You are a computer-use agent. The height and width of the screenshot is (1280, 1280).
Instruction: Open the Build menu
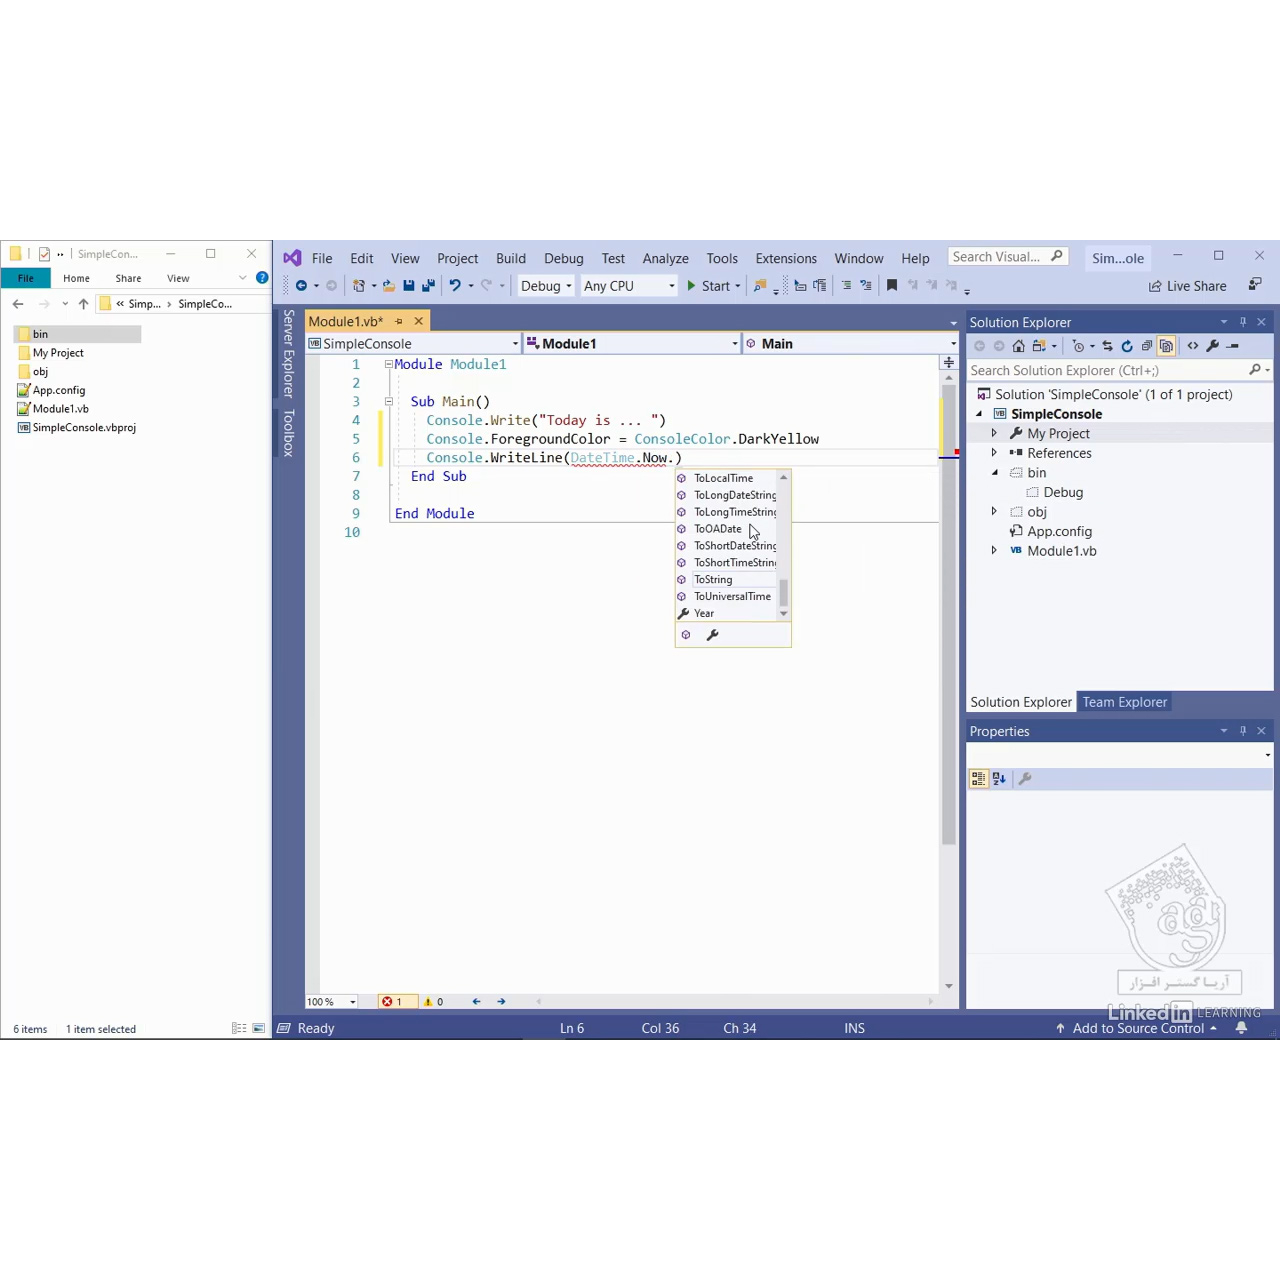(x=511, y=258)
